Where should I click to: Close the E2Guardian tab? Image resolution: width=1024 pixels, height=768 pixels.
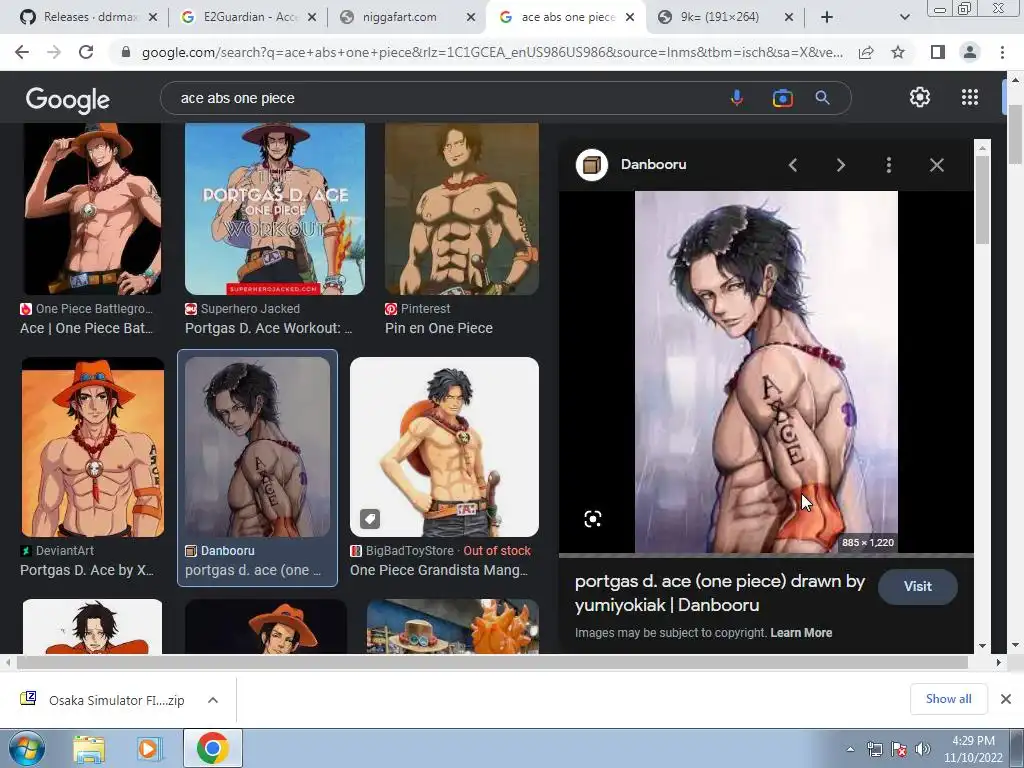(312, 18)
